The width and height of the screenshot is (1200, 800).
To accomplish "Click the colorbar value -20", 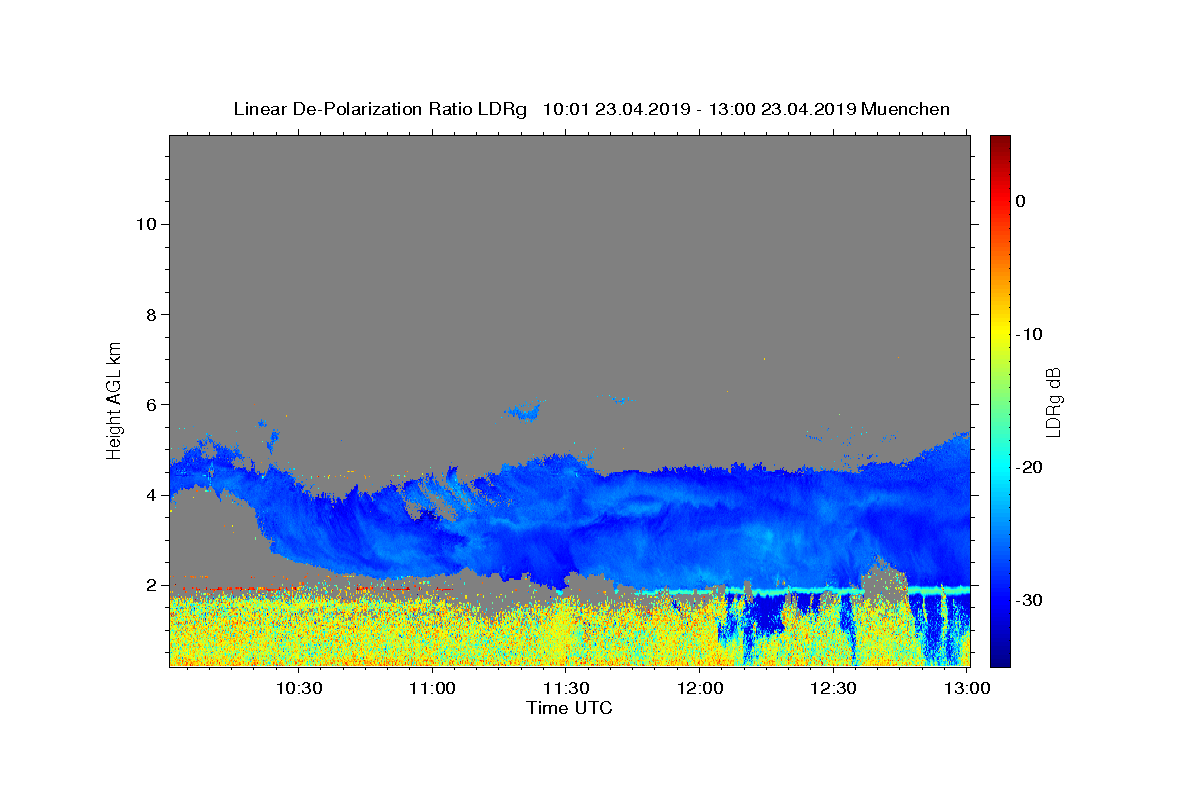I will pos(1030,467).
